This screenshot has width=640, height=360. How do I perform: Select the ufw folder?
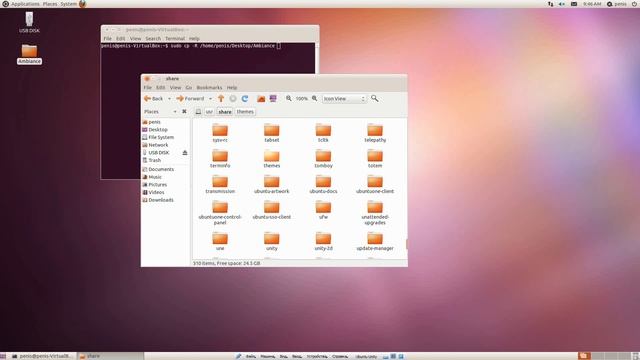point(323,210)
